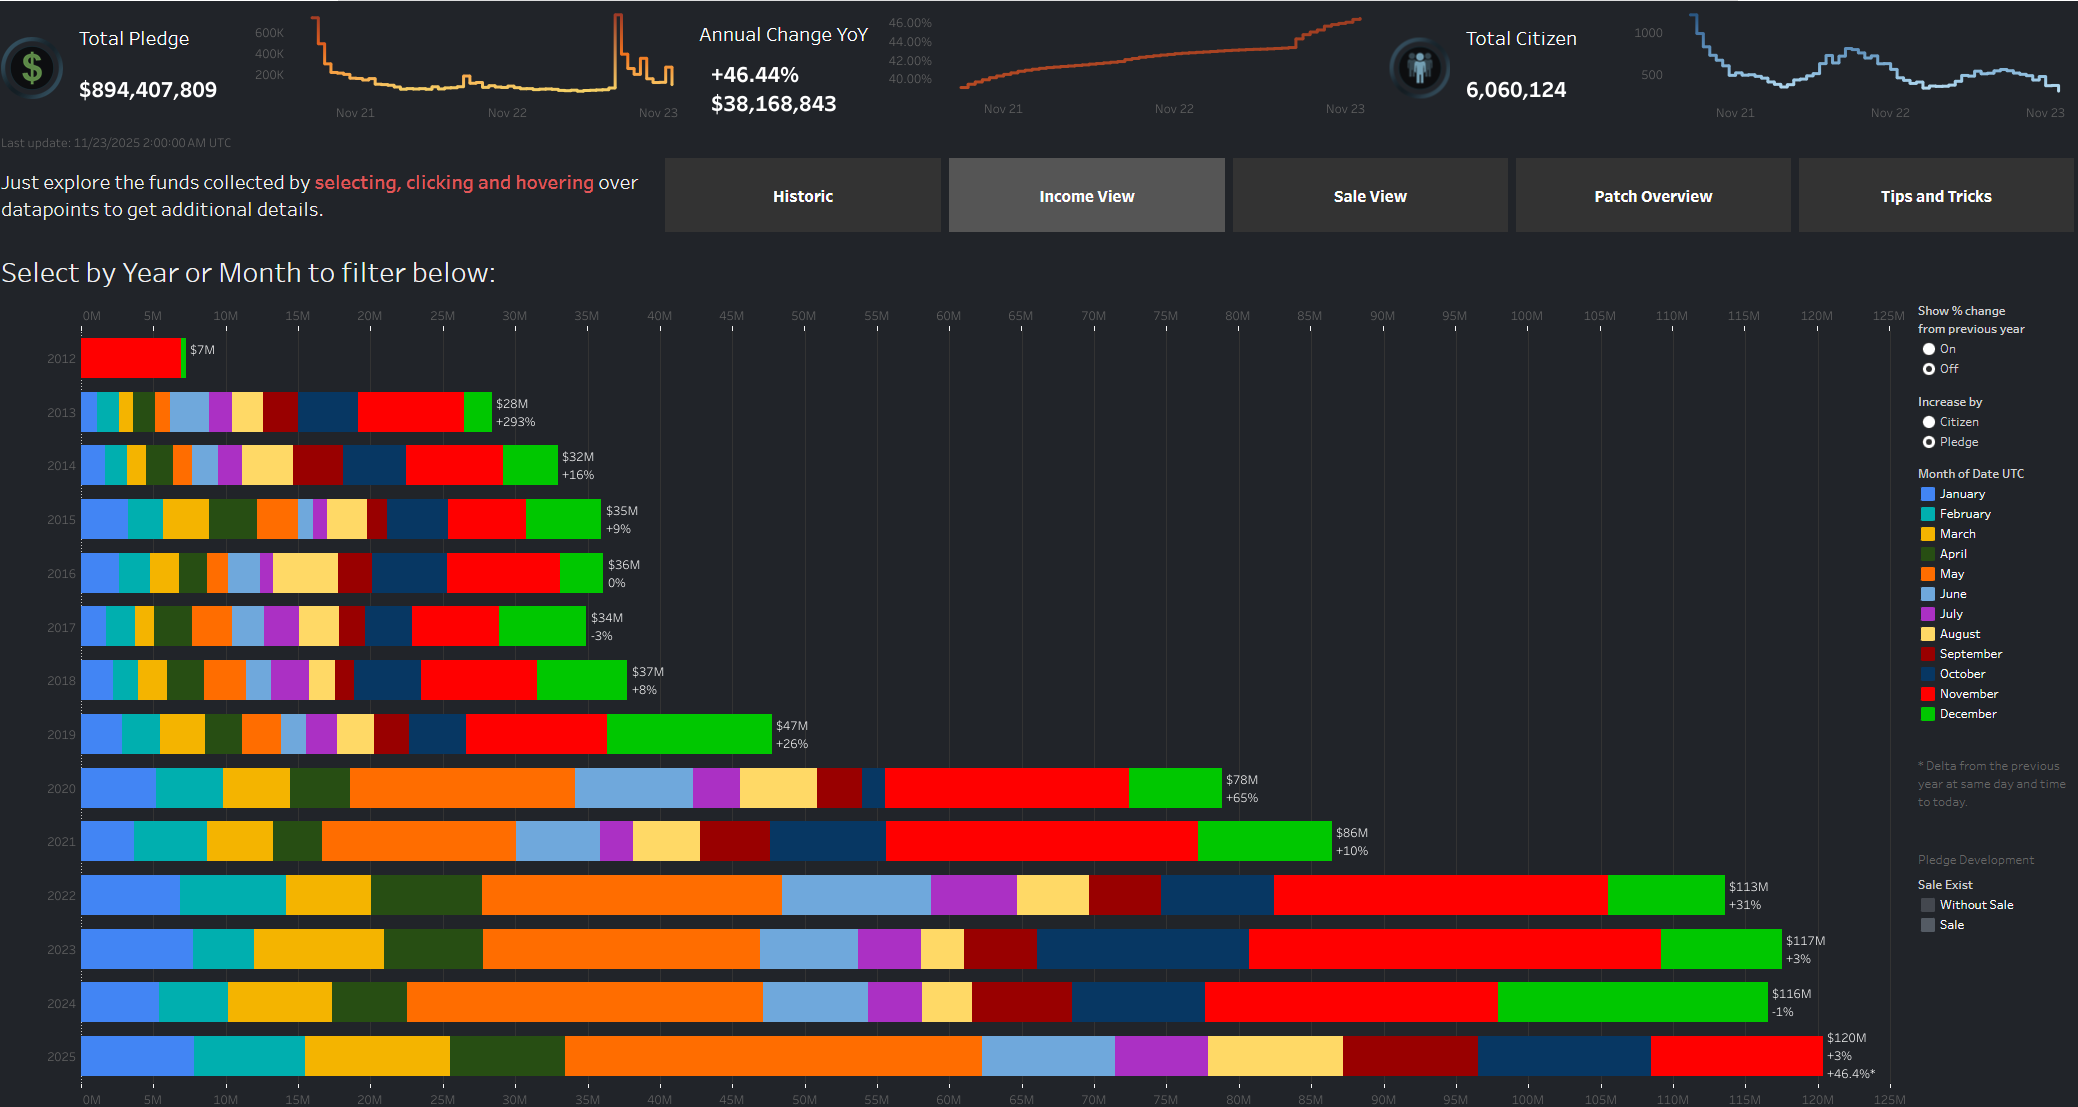Switch to the Sale View tab
This screenshot has width=2078, height=1107.
[1369, 196]
